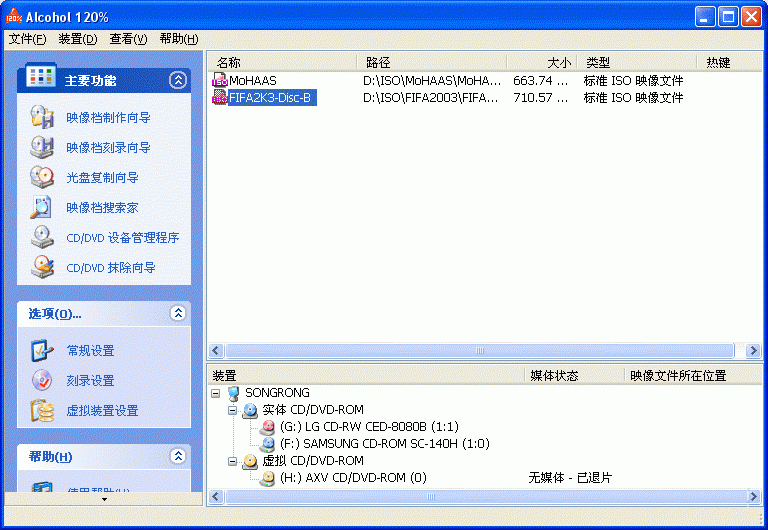Click the 映像档刻录向导 burn icon
Screen dimensions: 768x530
click(42, 147)
